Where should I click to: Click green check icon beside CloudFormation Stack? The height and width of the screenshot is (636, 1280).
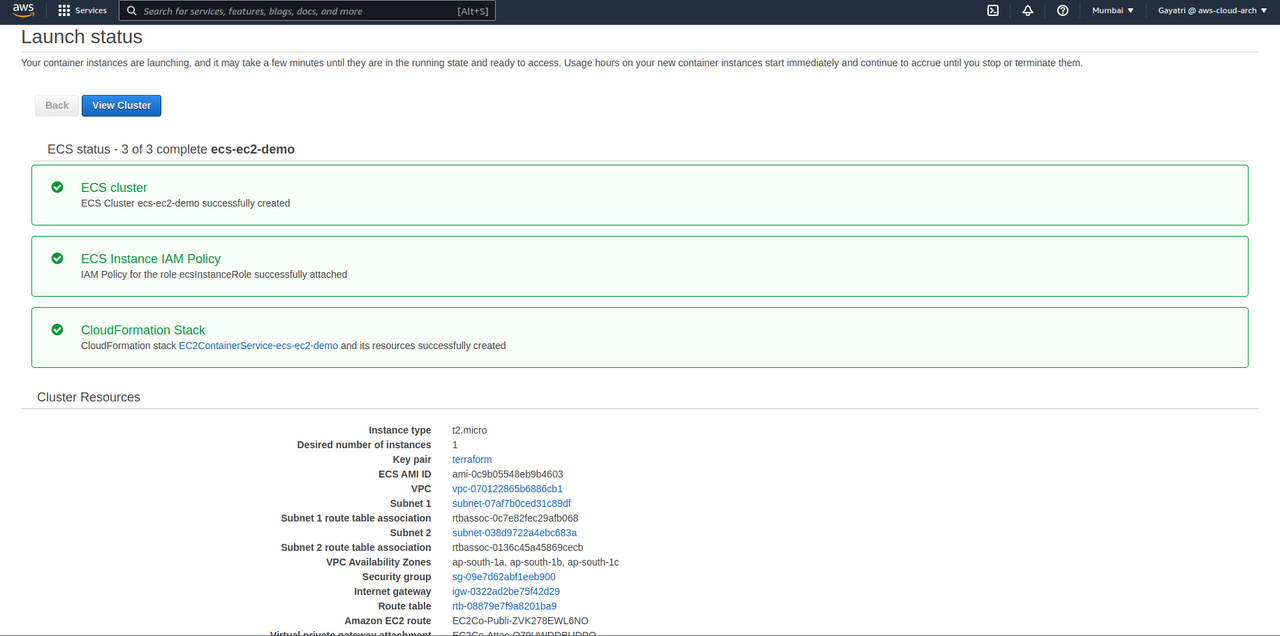tap(58, 329)
